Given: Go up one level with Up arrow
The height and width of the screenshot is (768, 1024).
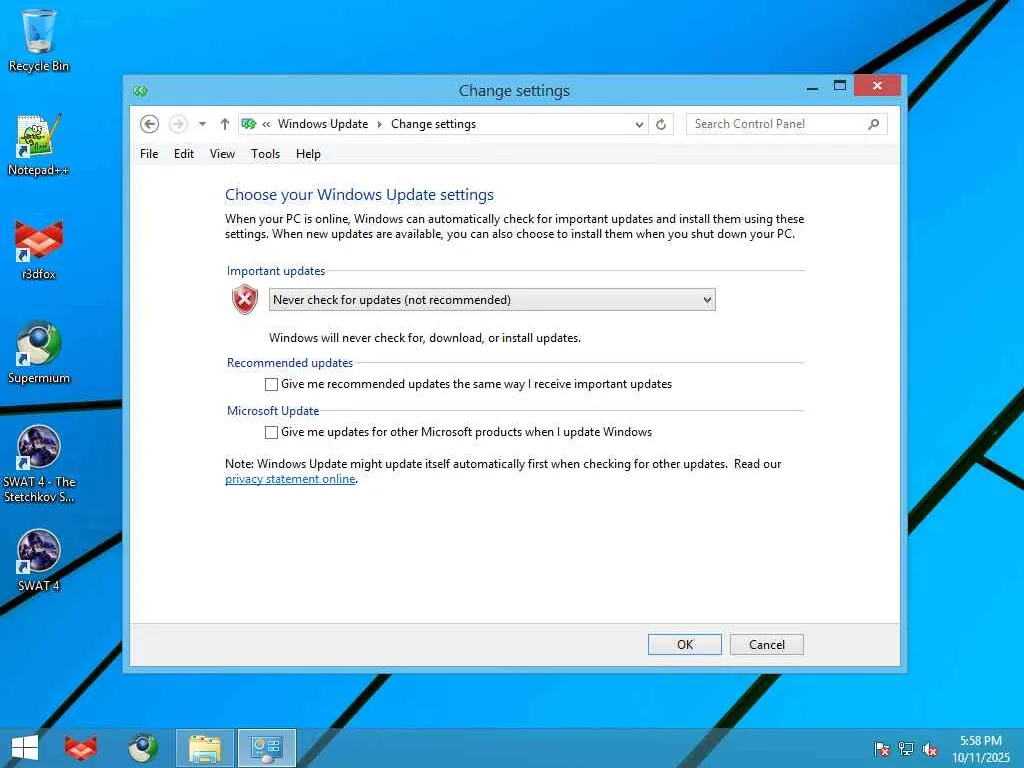Looking at the screenshot, I should pos(225,124).
